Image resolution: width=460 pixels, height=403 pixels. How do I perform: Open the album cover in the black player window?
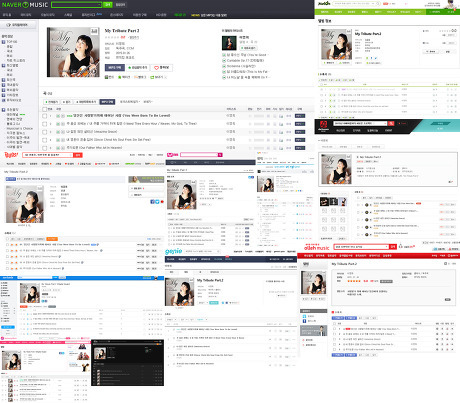click(x=100, y=353)
